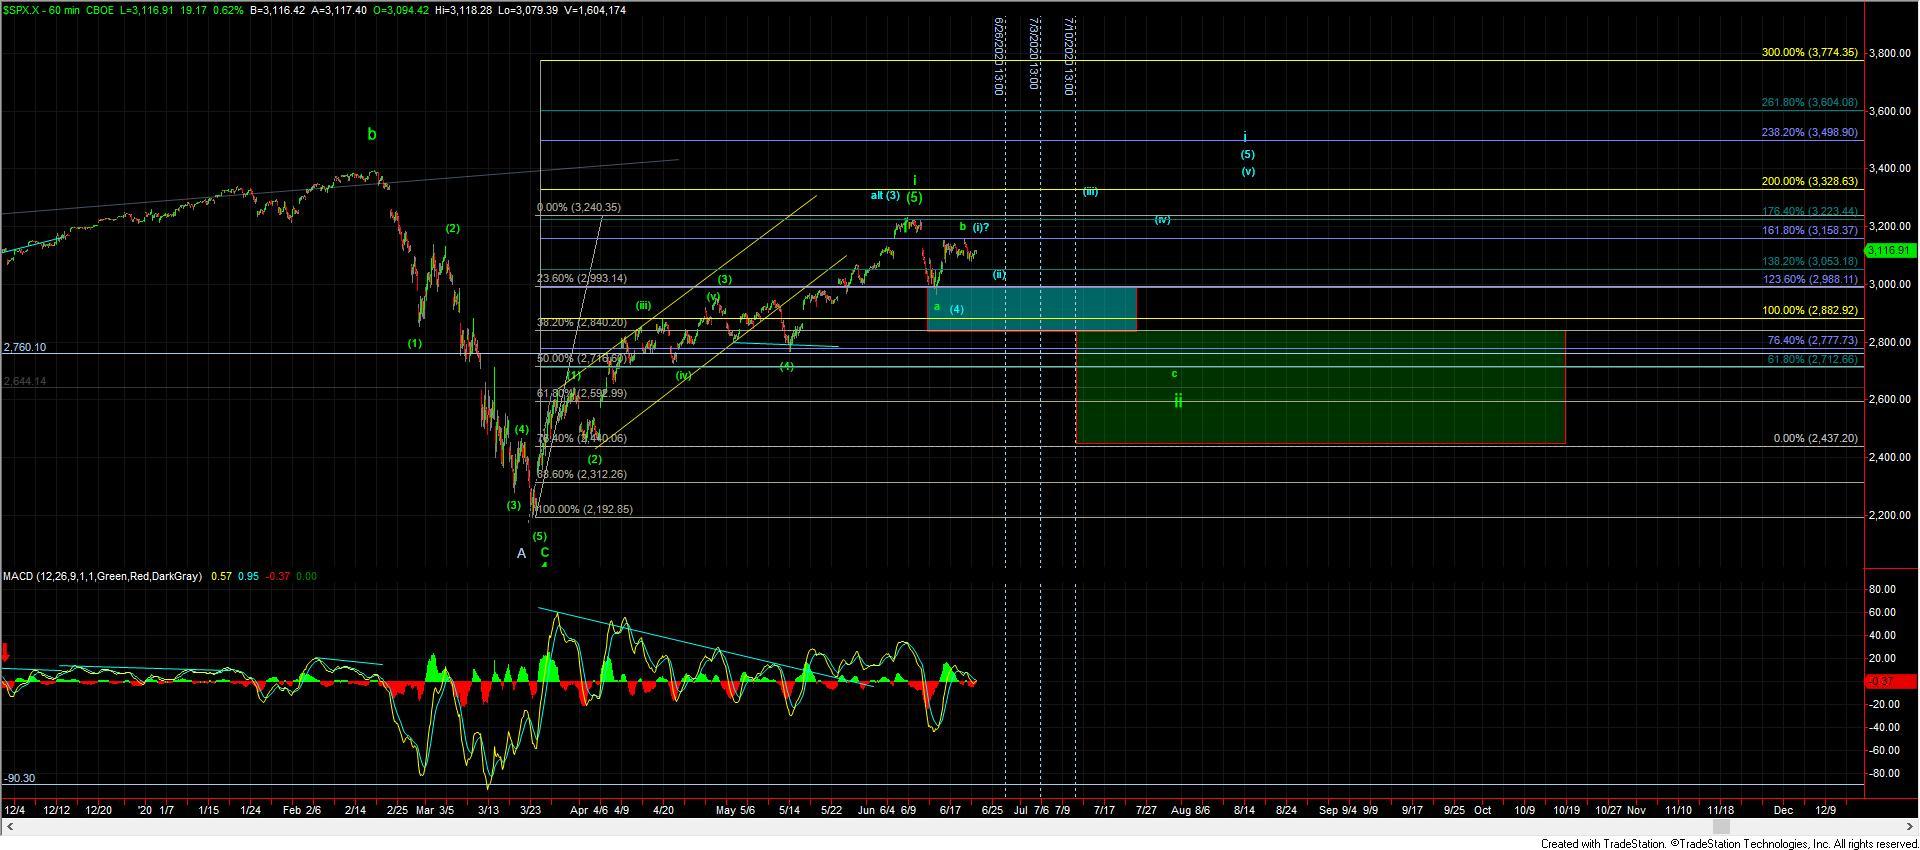Select the large green 'b' wave label
Screen dimensions: 1920x850
[x=371, y=134]
